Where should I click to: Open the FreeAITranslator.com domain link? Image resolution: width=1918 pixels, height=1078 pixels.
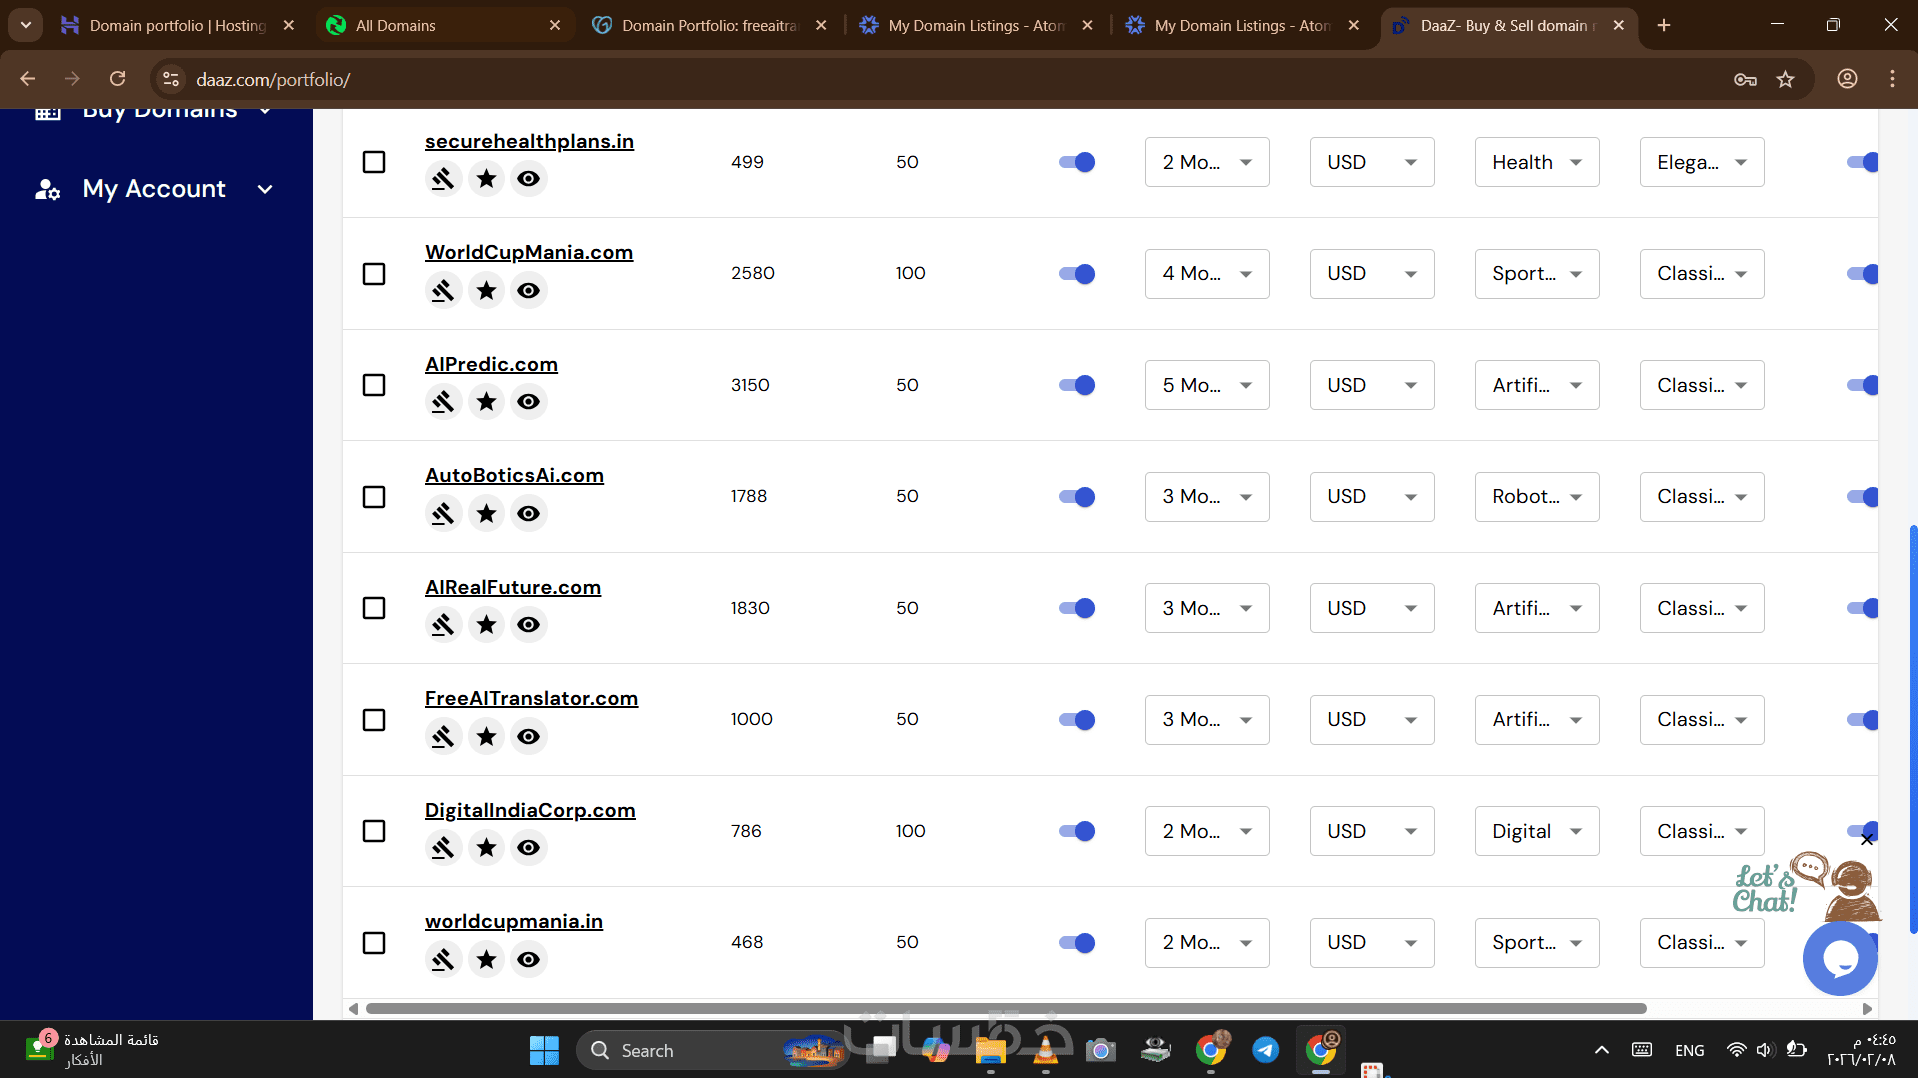click(x=531, y=698)
